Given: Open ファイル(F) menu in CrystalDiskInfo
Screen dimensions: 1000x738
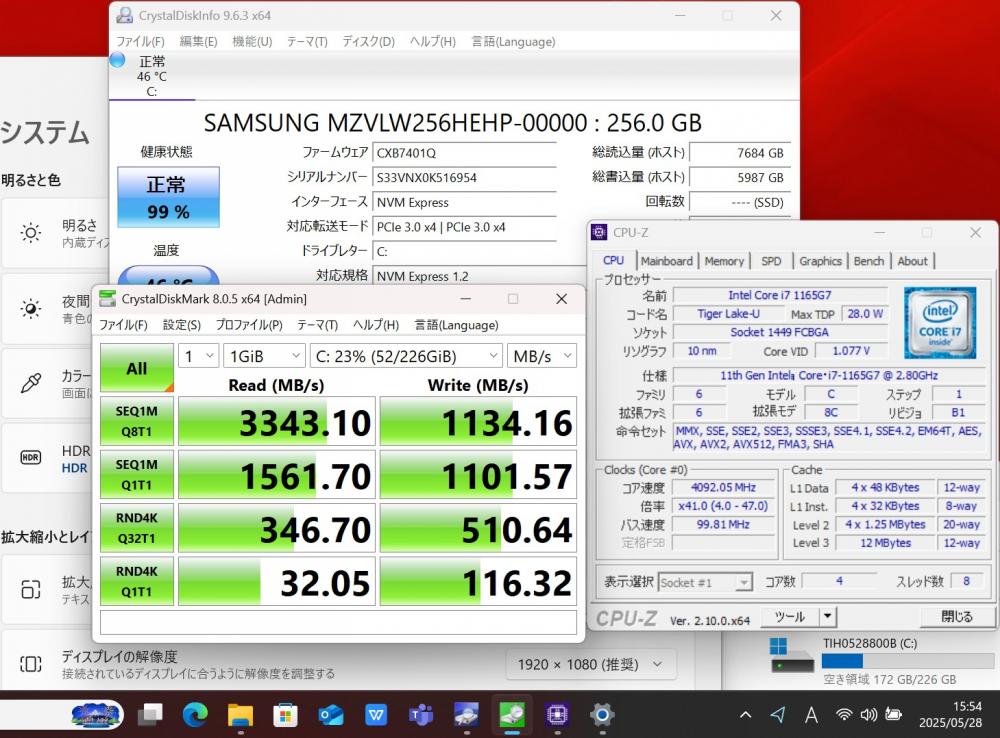Looking at the screenshot, I should click(140, 41).
